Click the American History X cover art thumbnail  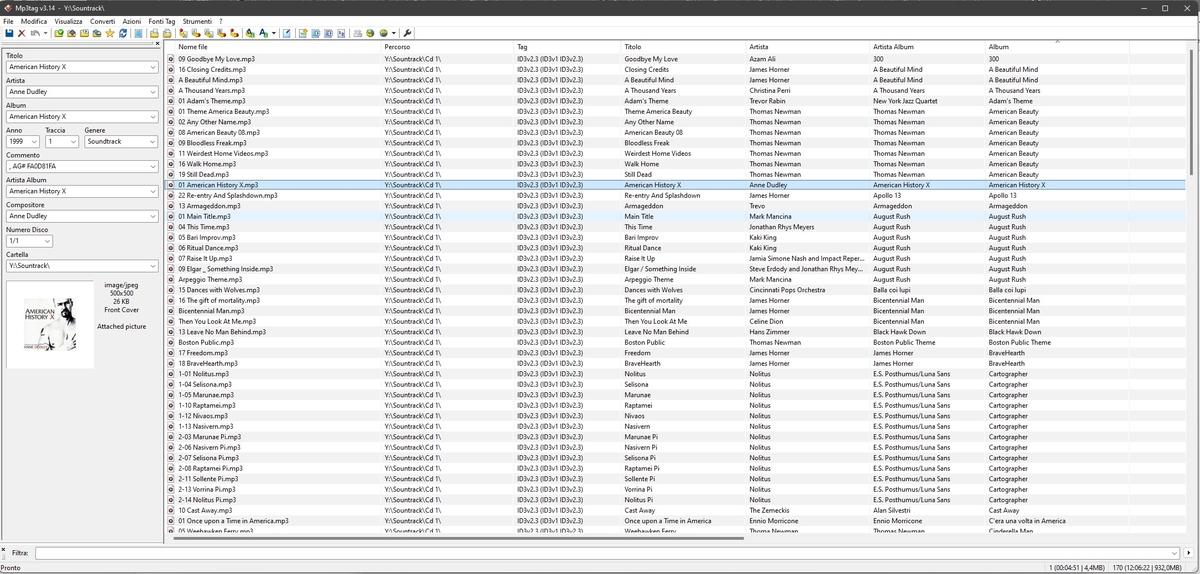pos(50,323)
